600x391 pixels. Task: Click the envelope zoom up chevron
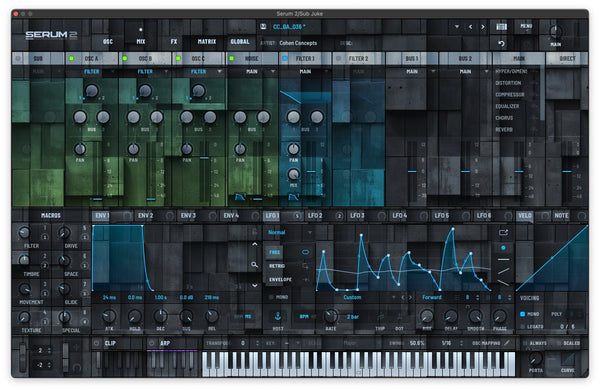point(255,244)
